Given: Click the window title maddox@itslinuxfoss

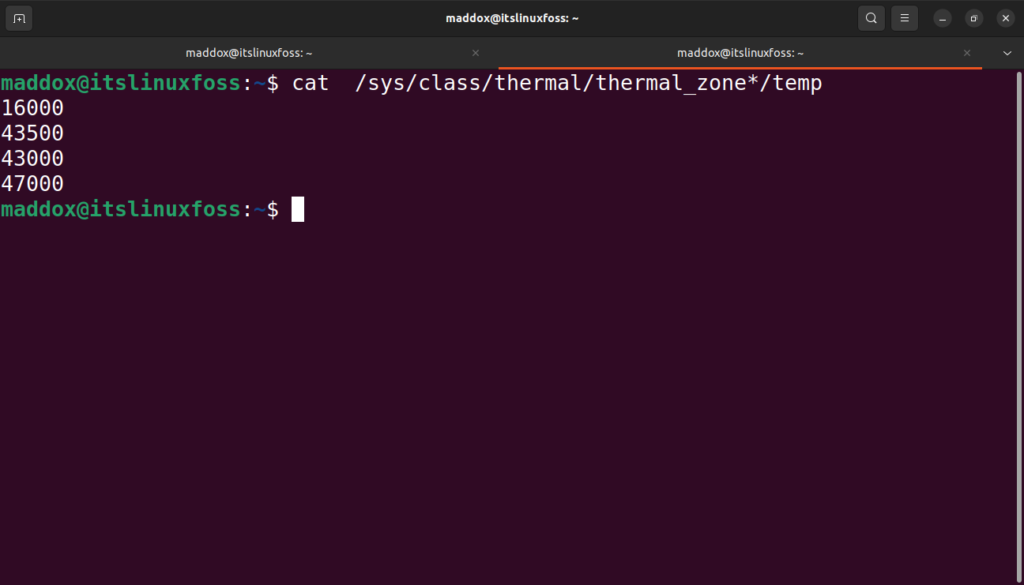Looking at the screenshot, I should click(x=512, y=17).
